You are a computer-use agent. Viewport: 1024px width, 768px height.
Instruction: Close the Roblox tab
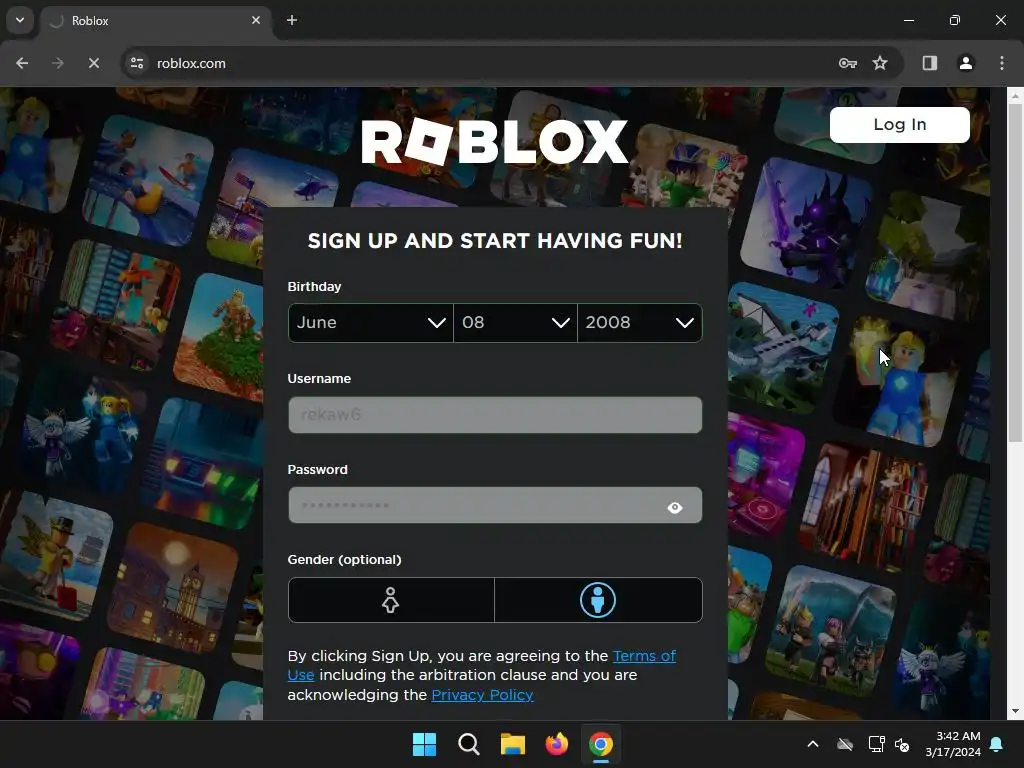click(256, 20)
